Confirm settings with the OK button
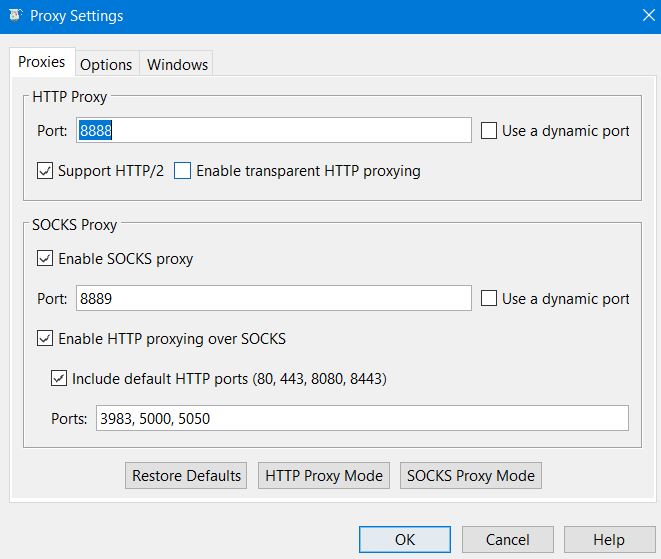The image size is (661, 559). [x=404, y=540]
